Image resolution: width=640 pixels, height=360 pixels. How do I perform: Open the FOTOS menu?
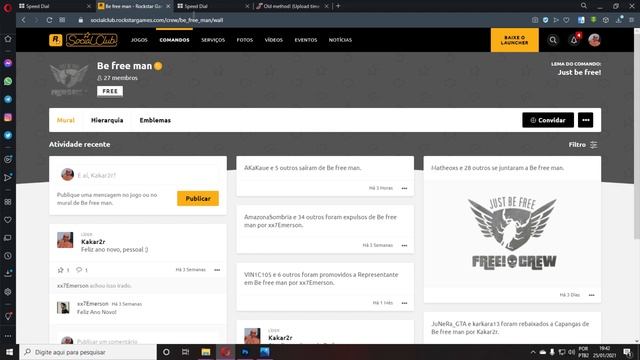[x=245, y=40]
